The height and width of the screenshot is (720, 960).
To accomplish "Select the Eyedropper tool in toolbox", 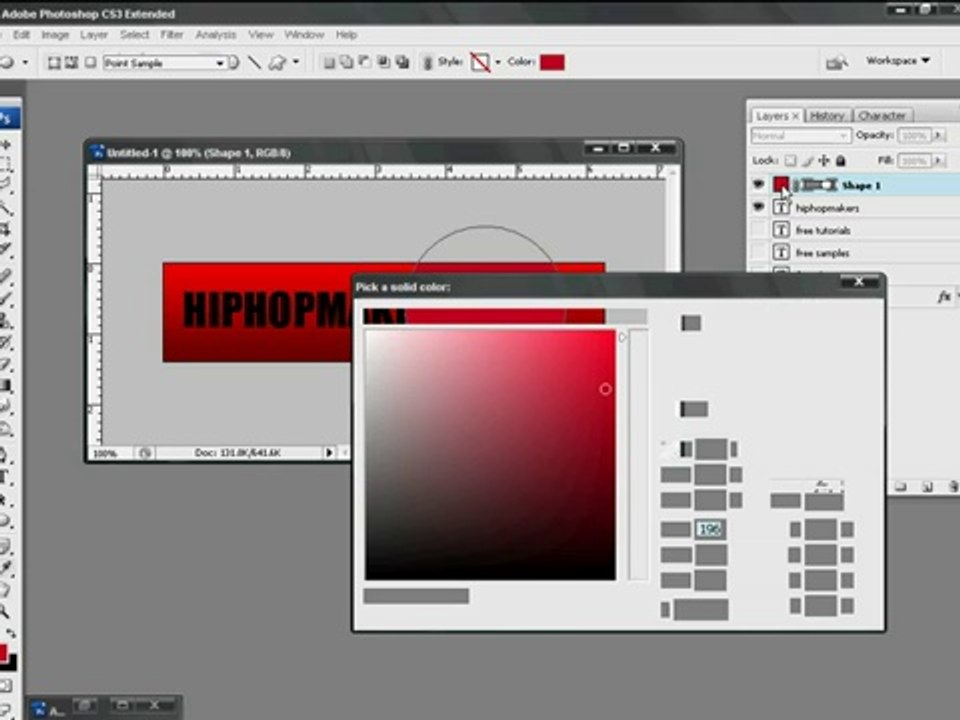I will click(x=6, y=567).
